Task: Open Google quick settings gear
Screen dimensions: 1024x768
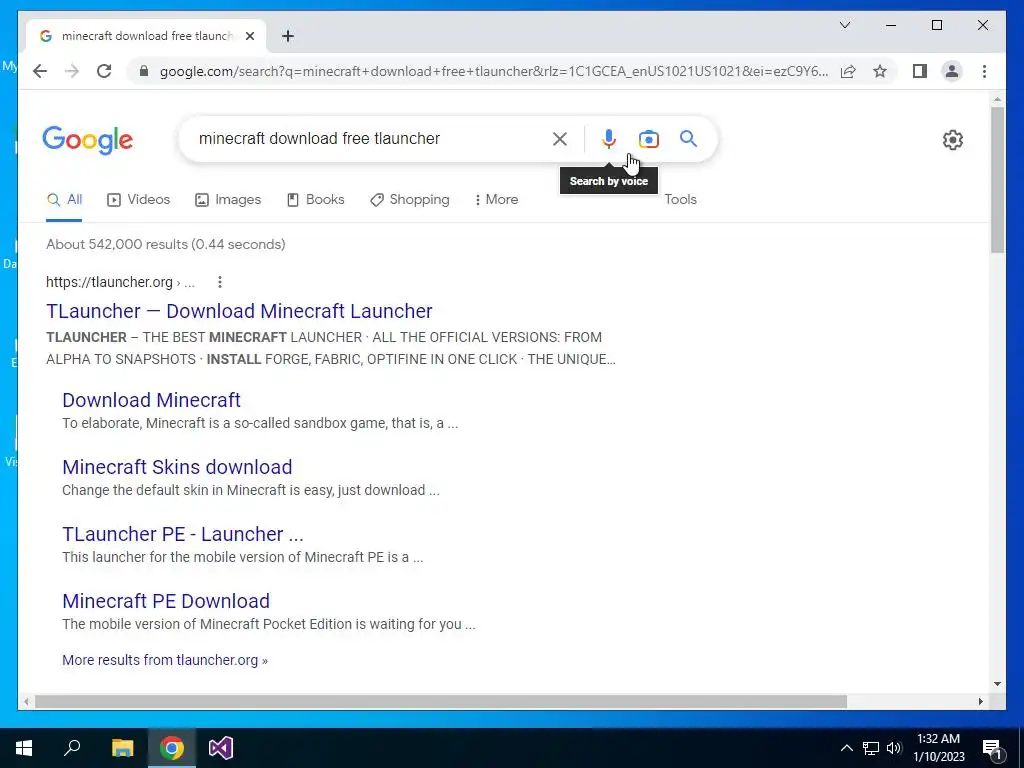Action: click(x=952, y=140)
